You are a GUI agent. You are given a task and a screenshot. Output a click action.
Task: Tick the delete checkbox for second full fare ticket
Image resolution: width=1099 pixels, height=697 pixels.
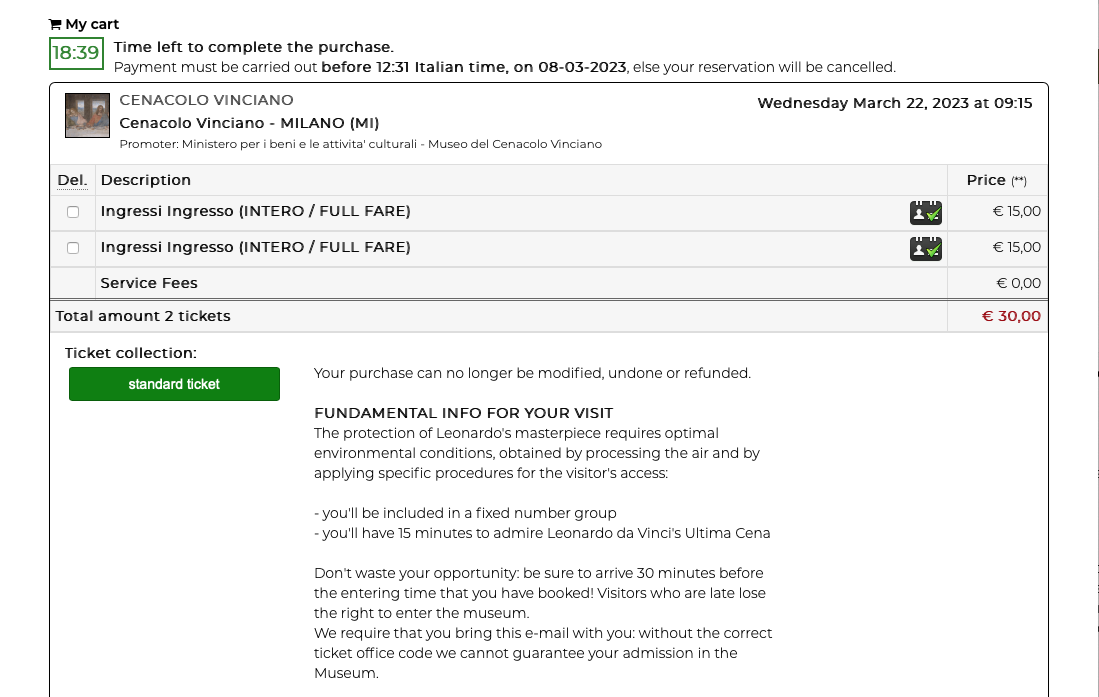click(x=73, y=248)
